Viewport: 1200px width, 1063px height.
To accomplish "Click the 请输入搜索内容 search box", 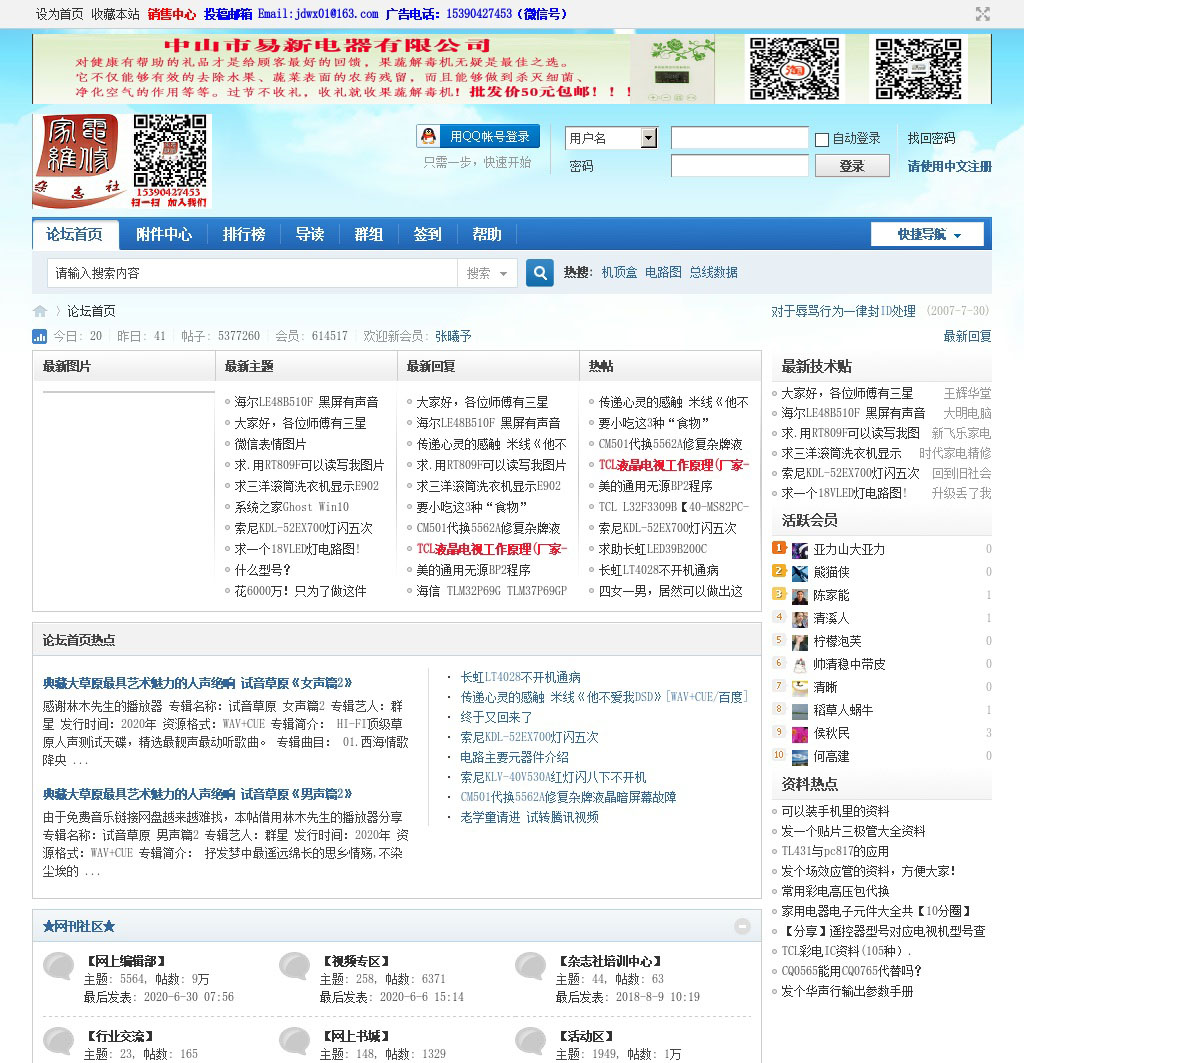I will point(252,273).
